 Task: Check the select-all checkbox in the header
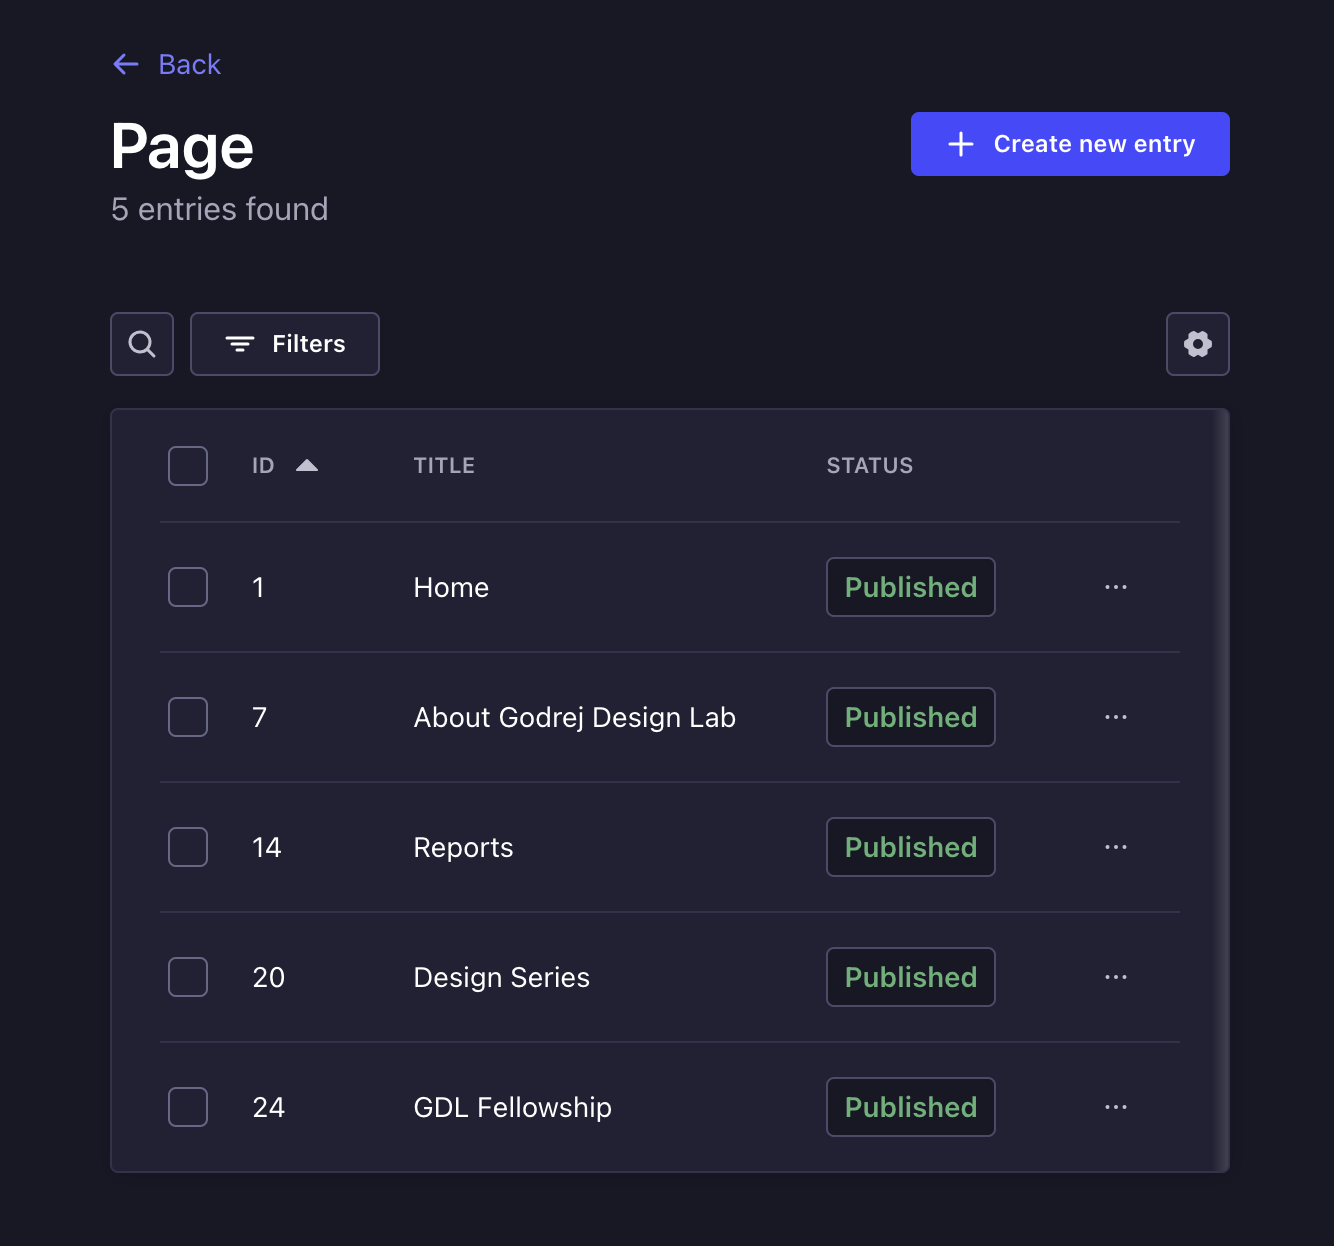point(187,465)
